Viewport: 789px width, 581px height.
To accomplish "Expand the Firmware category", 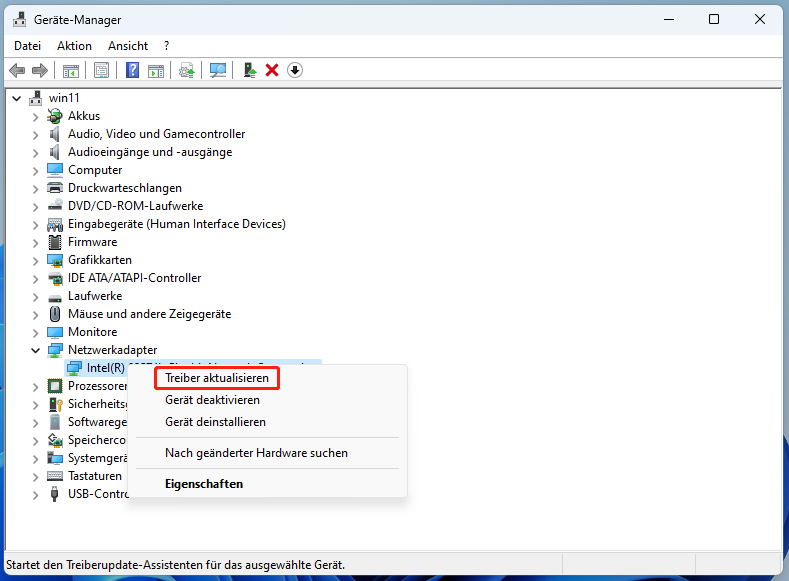I will (x=35, y=243).
